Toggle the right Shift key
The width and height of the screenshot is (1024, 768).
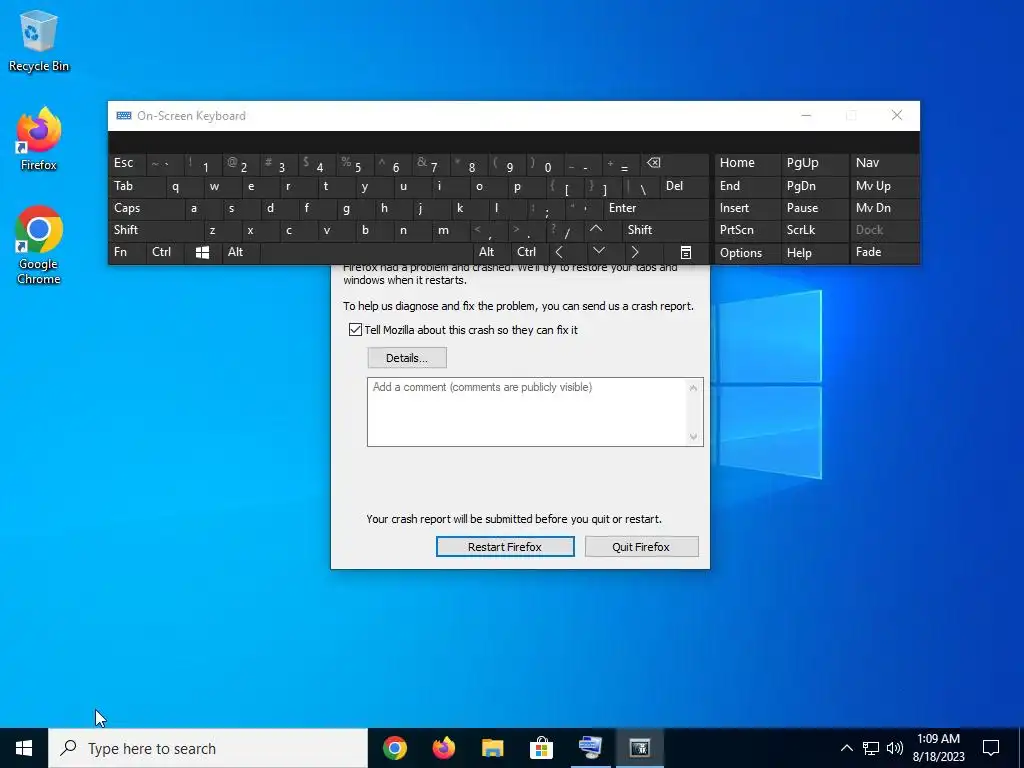tap(665, 230)
